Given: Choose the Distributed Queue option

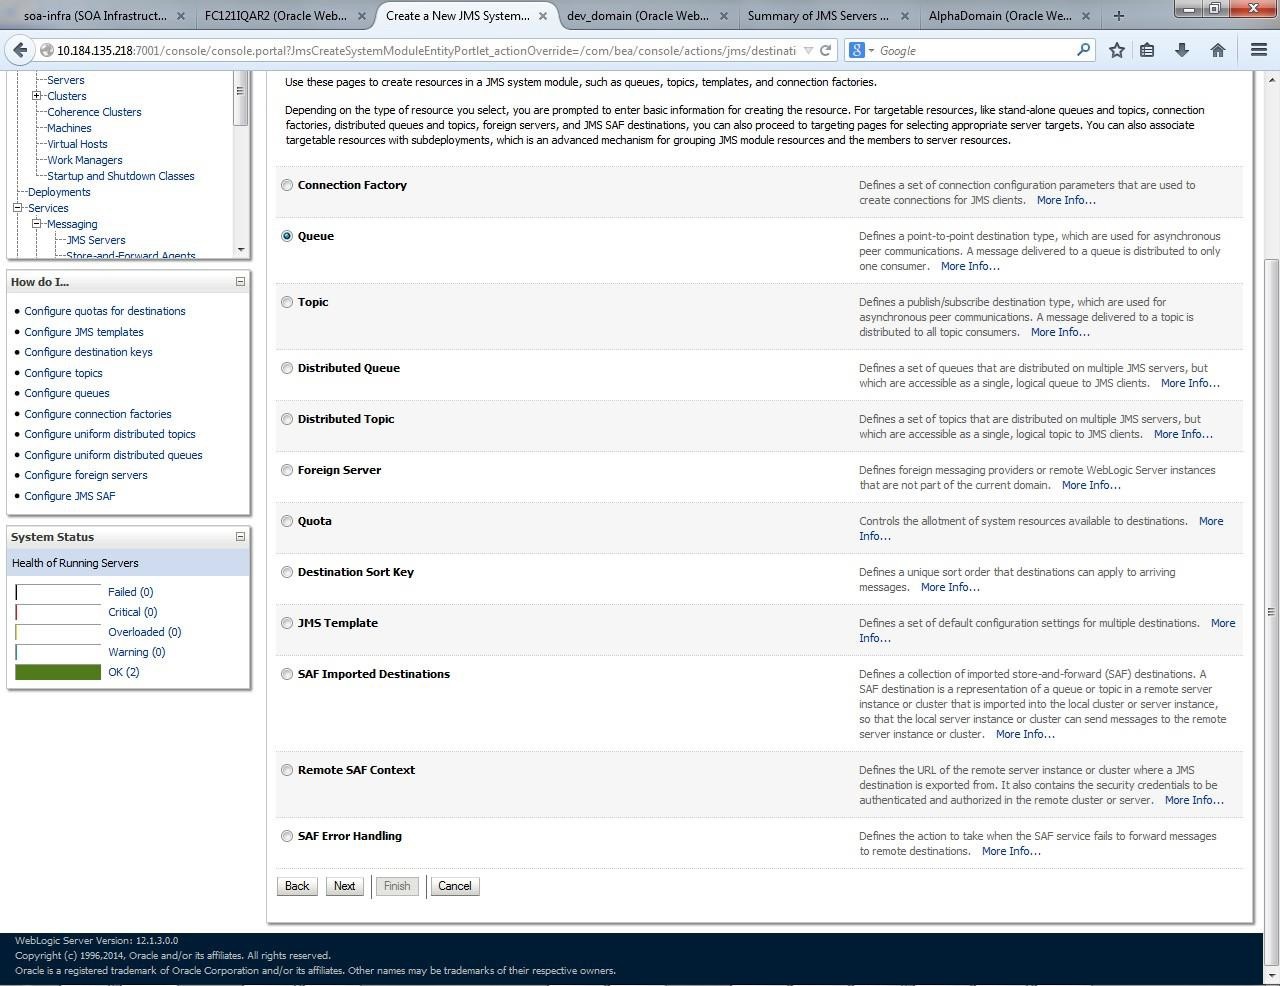Looking at the screenshot, I should pos(287,368).
